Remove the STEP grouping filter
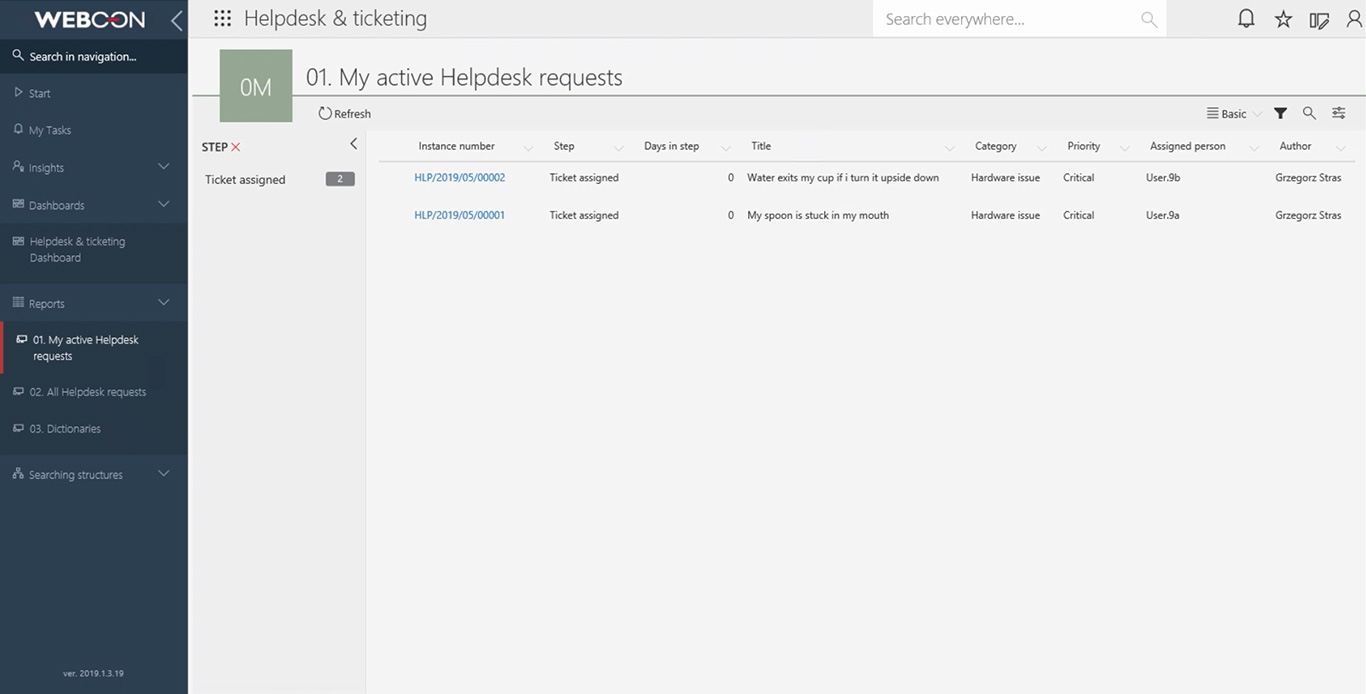This screenshot has width=1366, height=694. [236, 147]
